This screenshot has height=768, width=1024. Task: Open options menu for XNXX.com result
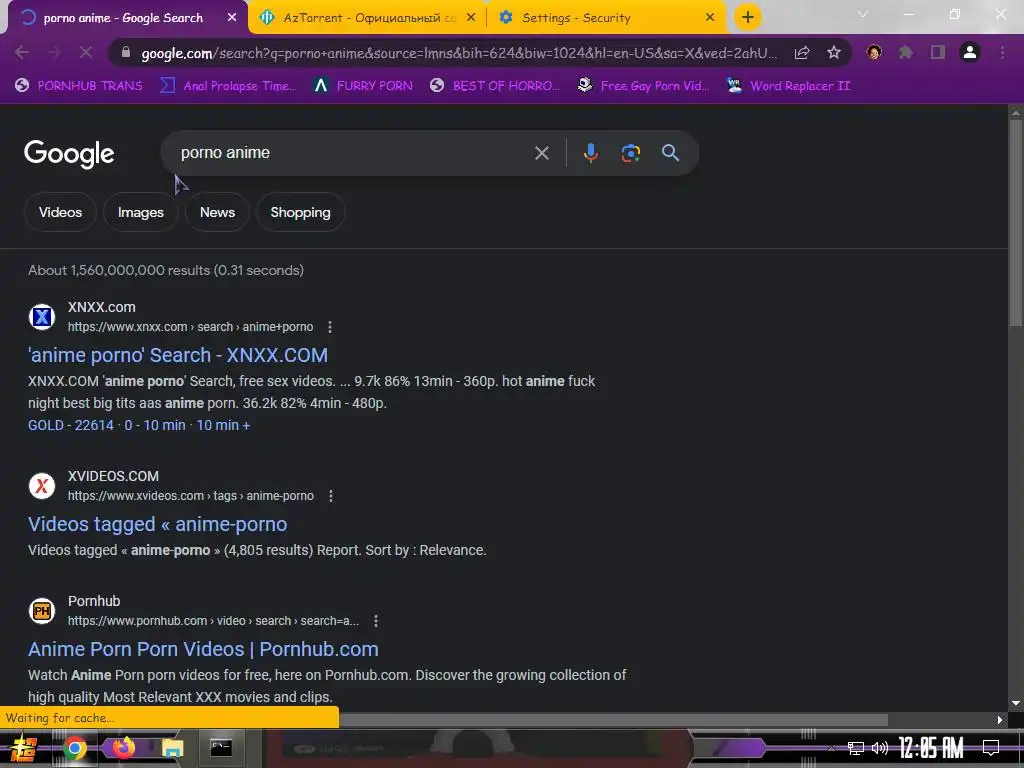point(330,327)
